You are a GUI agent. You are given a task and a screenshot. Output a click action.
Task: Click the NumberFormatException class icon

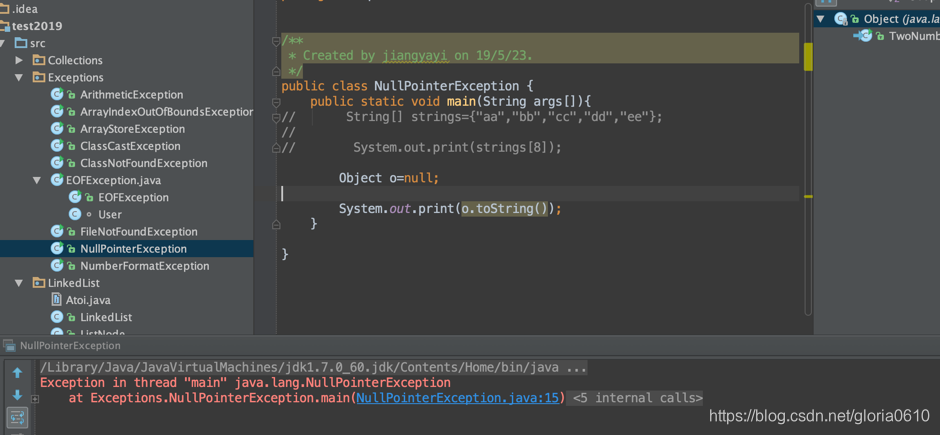(57, 265)
